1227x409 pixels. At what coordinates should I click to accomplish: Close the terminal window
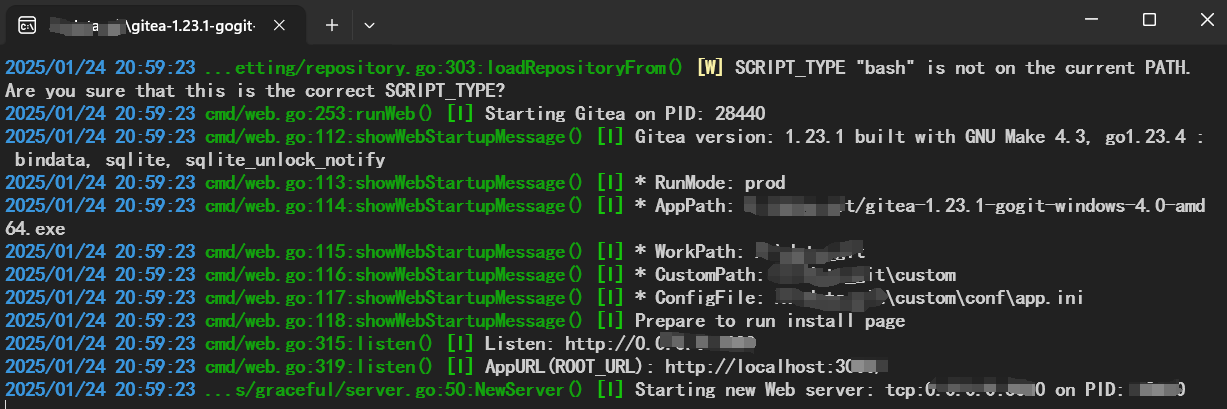1199,20
